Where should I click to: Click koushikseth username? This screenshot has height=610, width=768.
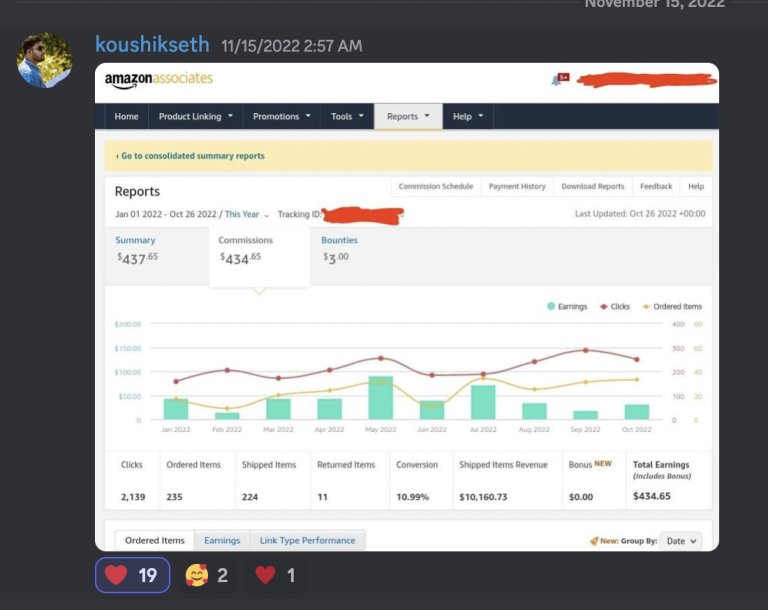point(152,45)
